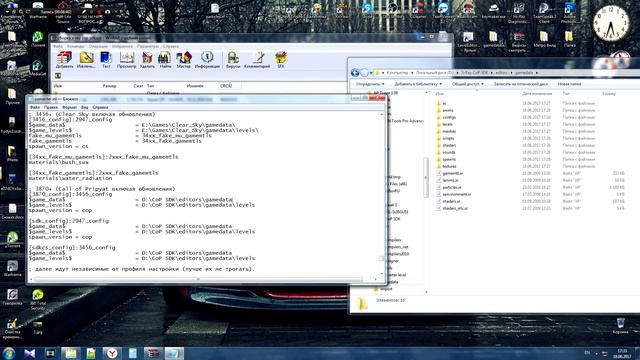Open the Windows Start orb
640x360 pixels.
coord(9,353)
